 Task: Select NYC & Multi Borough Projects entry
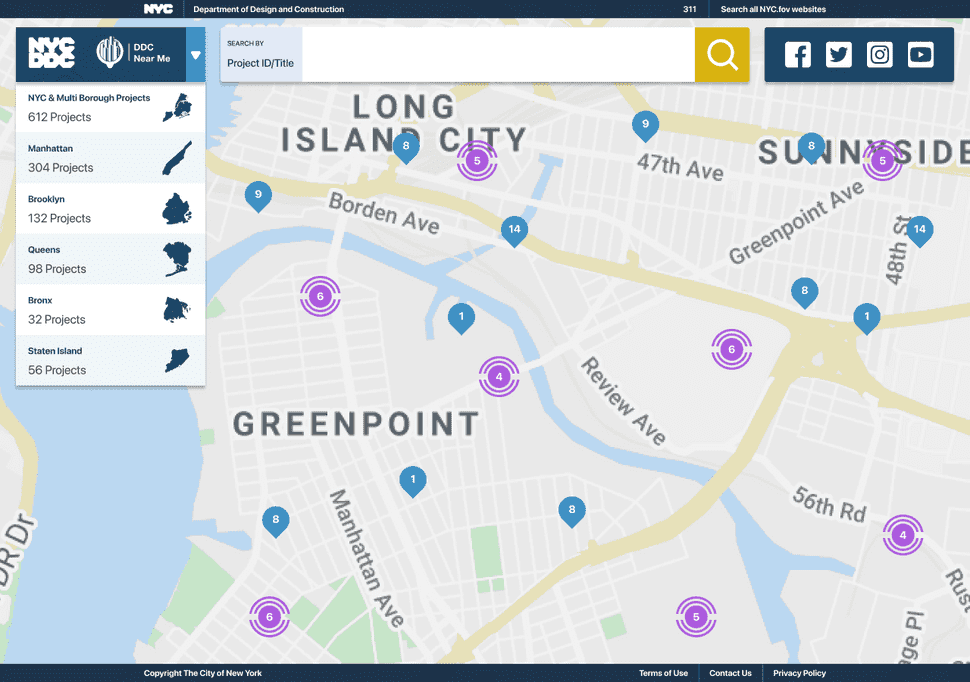pos(110,108)
